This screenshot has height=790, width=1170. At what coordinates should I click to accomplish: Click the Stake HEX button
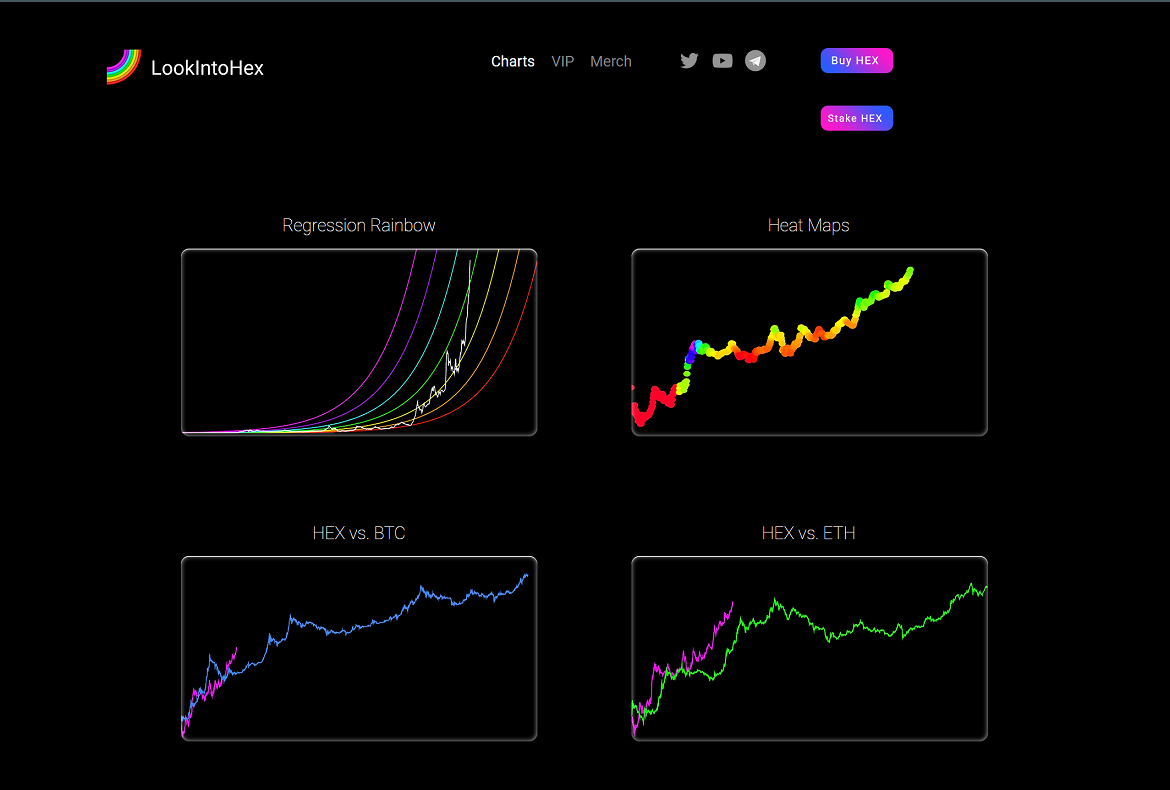coord(857,118)
